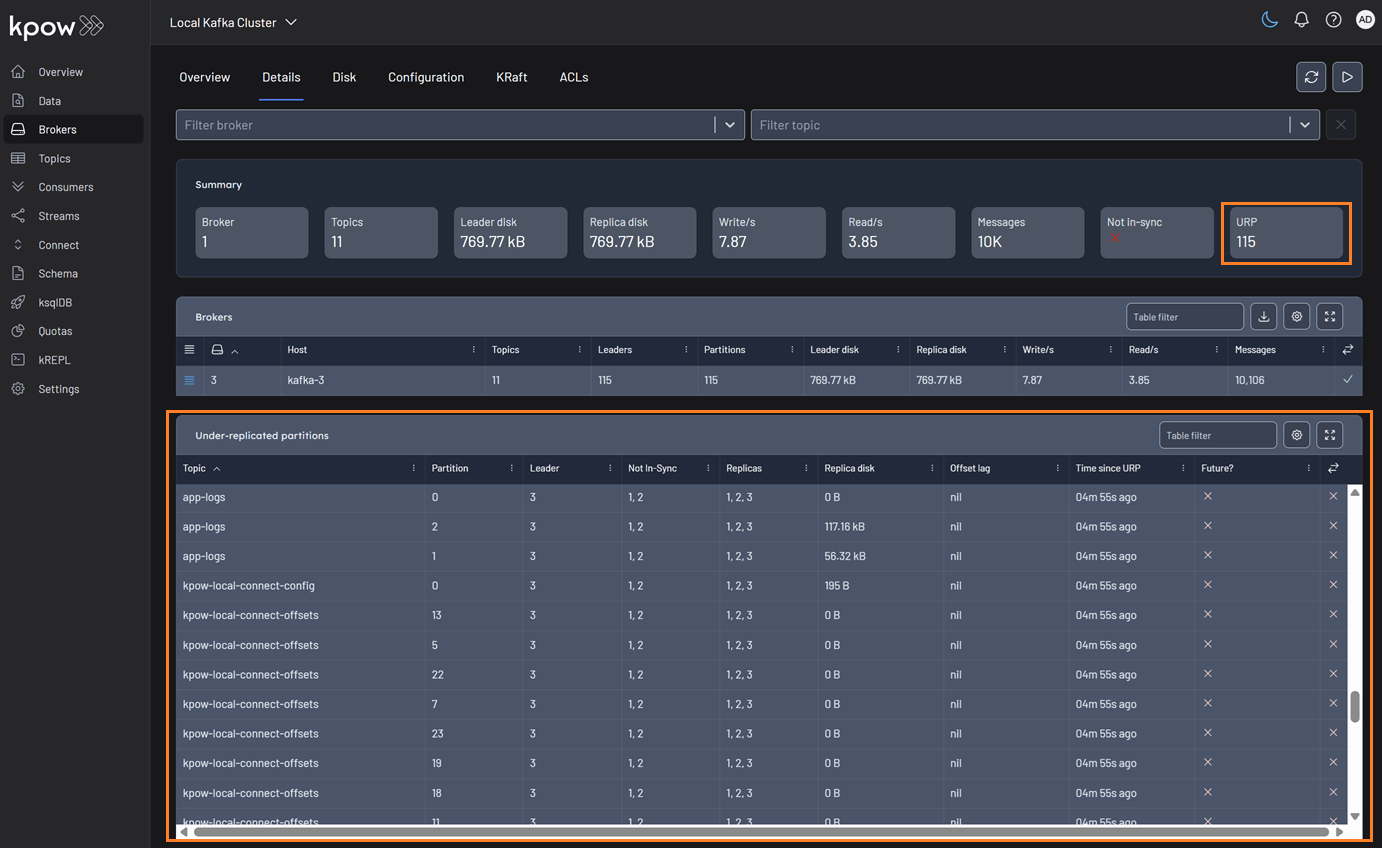Expand Brokers table to fullscreen
Screen dimensions: 1382x848
[1329, 317]
